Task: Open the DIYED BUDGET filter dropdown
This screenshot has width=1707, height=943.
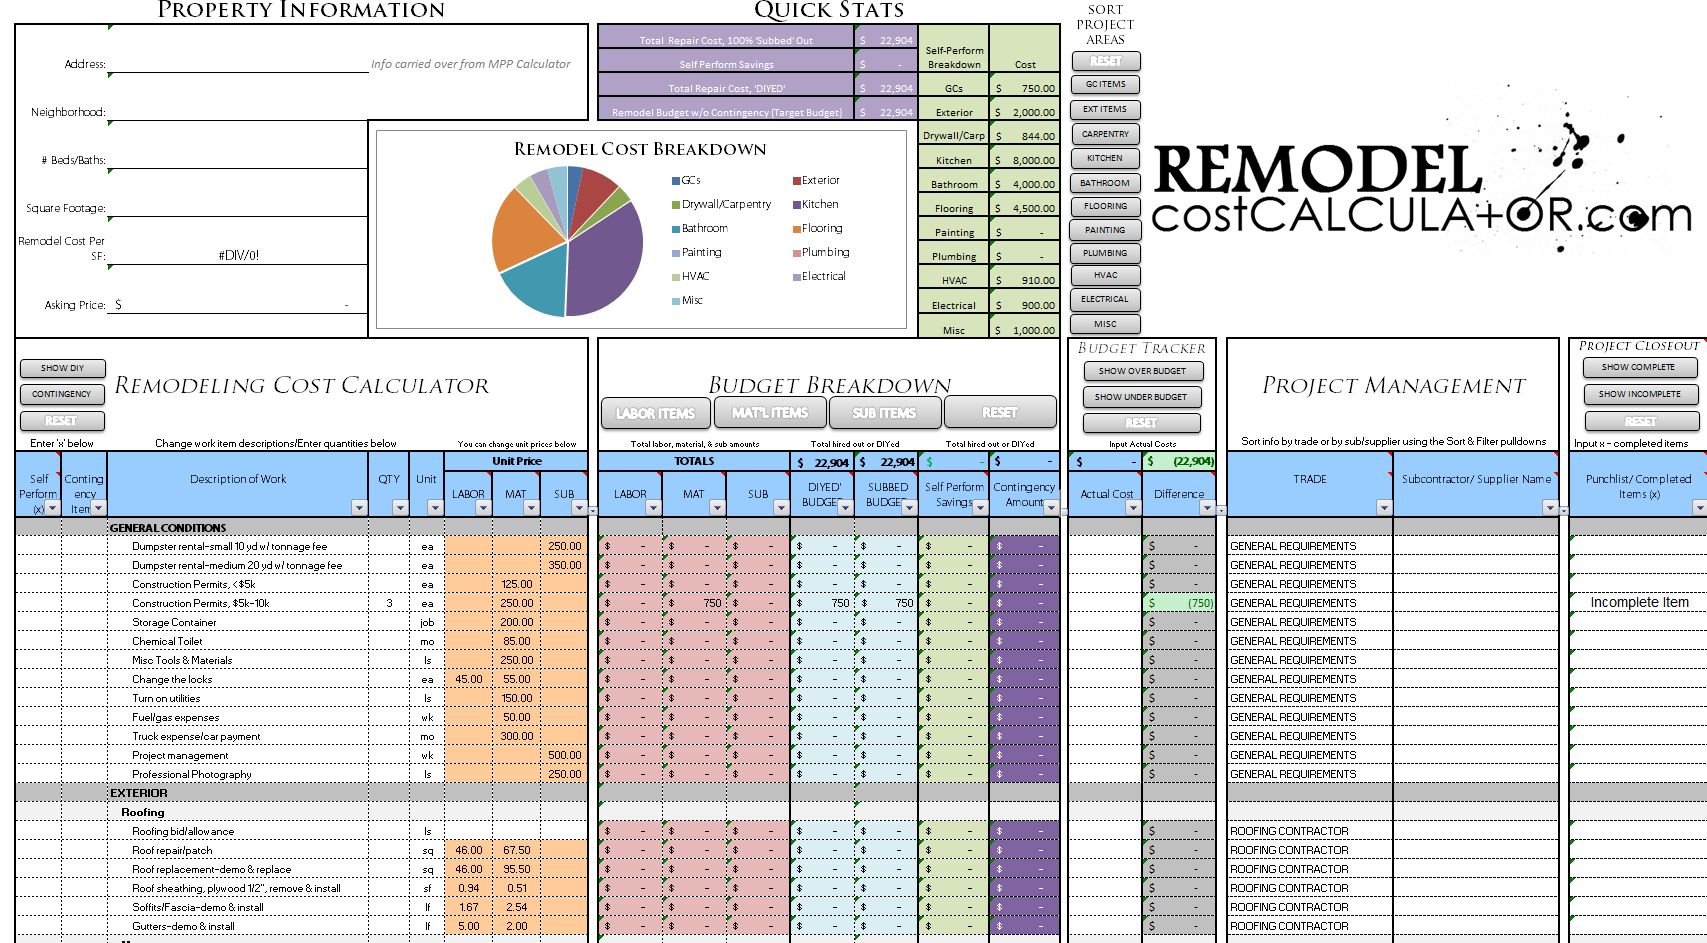Action: click(845, 508)
